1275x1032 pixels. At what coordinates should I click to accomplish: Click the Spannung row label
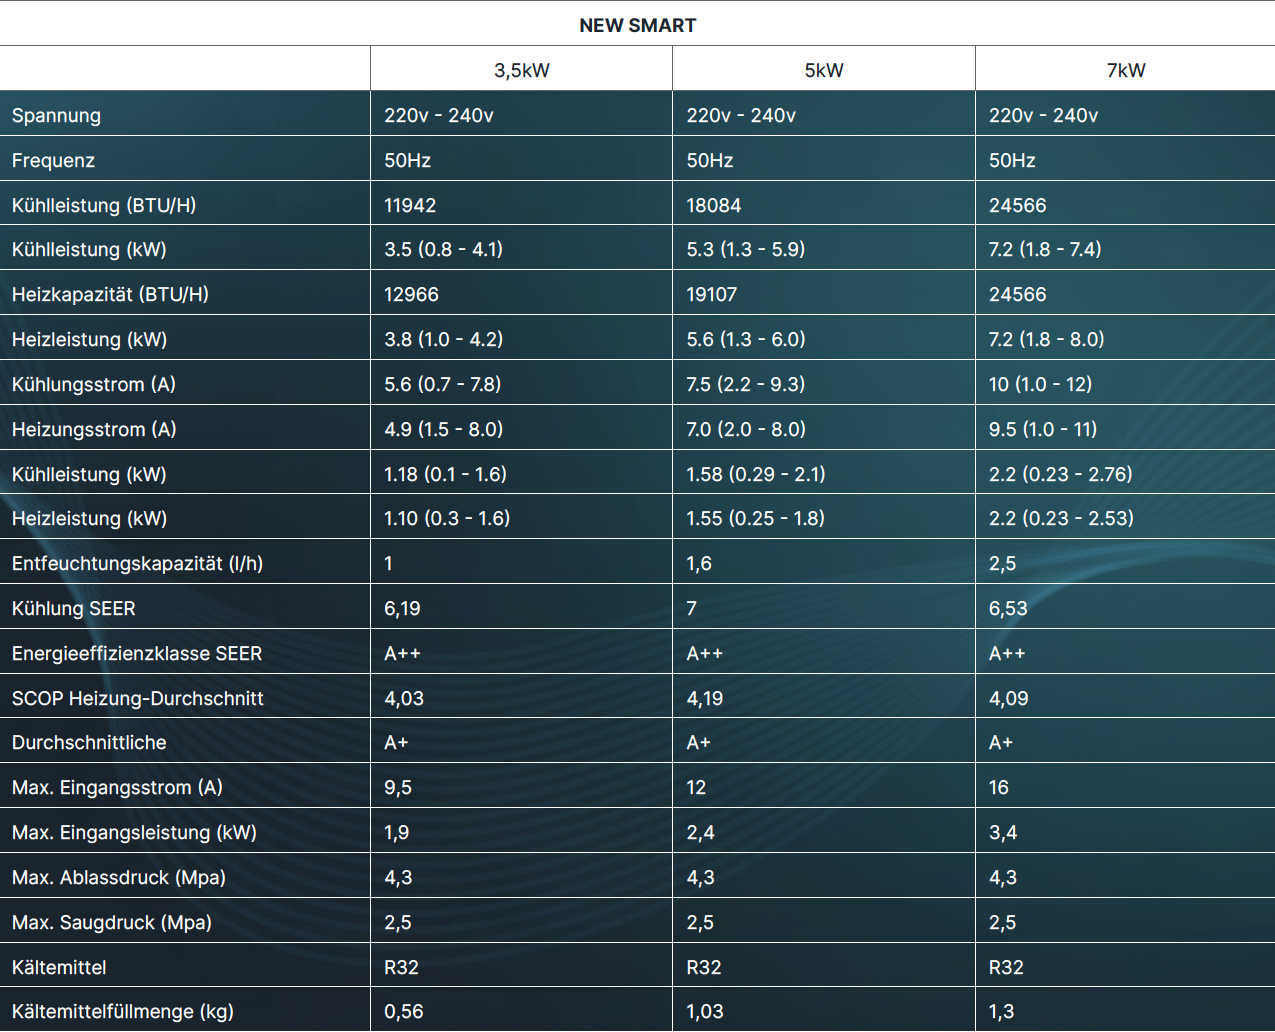(x=56, y=115)
